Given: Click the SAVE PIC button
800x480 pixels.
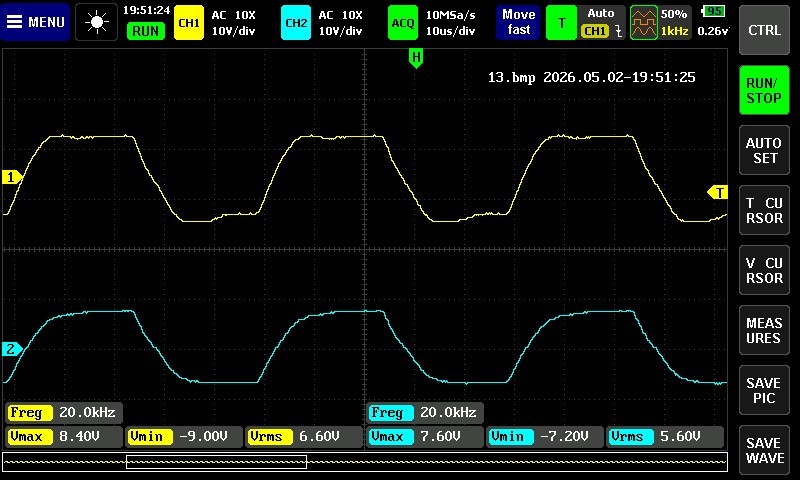Looking at the screenshot, I should 764,390.
